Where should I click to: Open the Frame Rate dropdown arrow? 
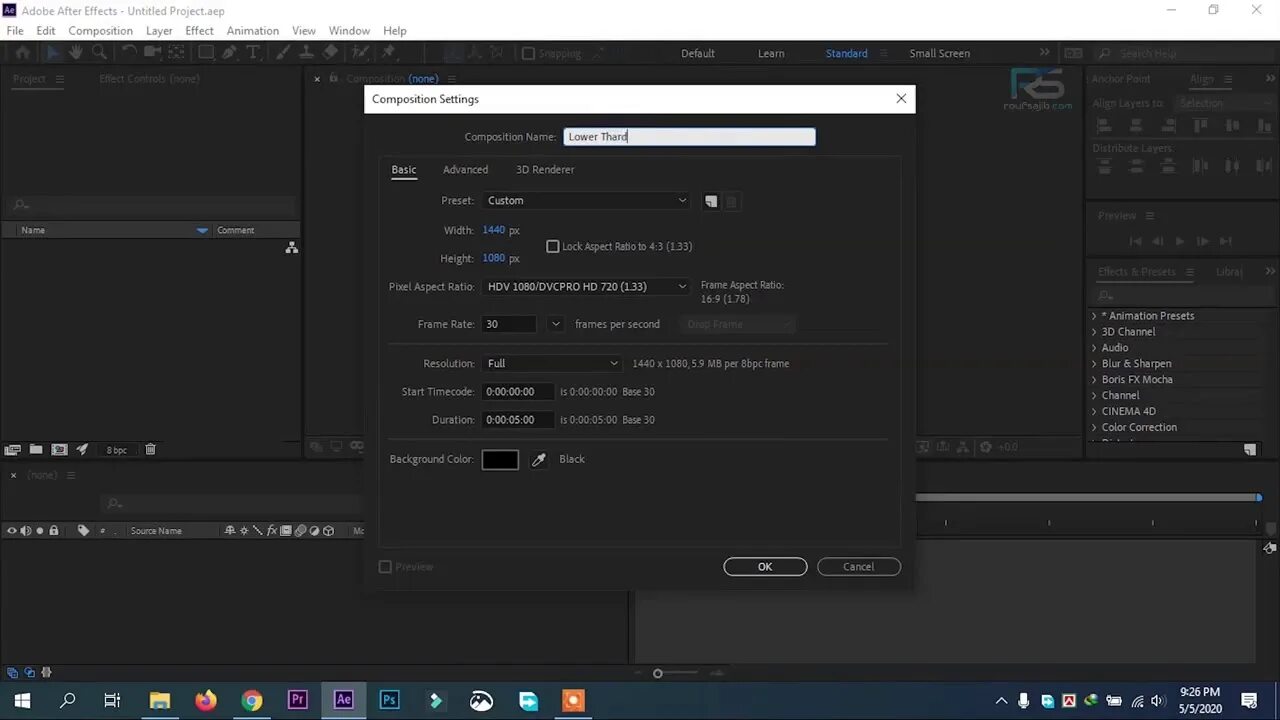556,324
